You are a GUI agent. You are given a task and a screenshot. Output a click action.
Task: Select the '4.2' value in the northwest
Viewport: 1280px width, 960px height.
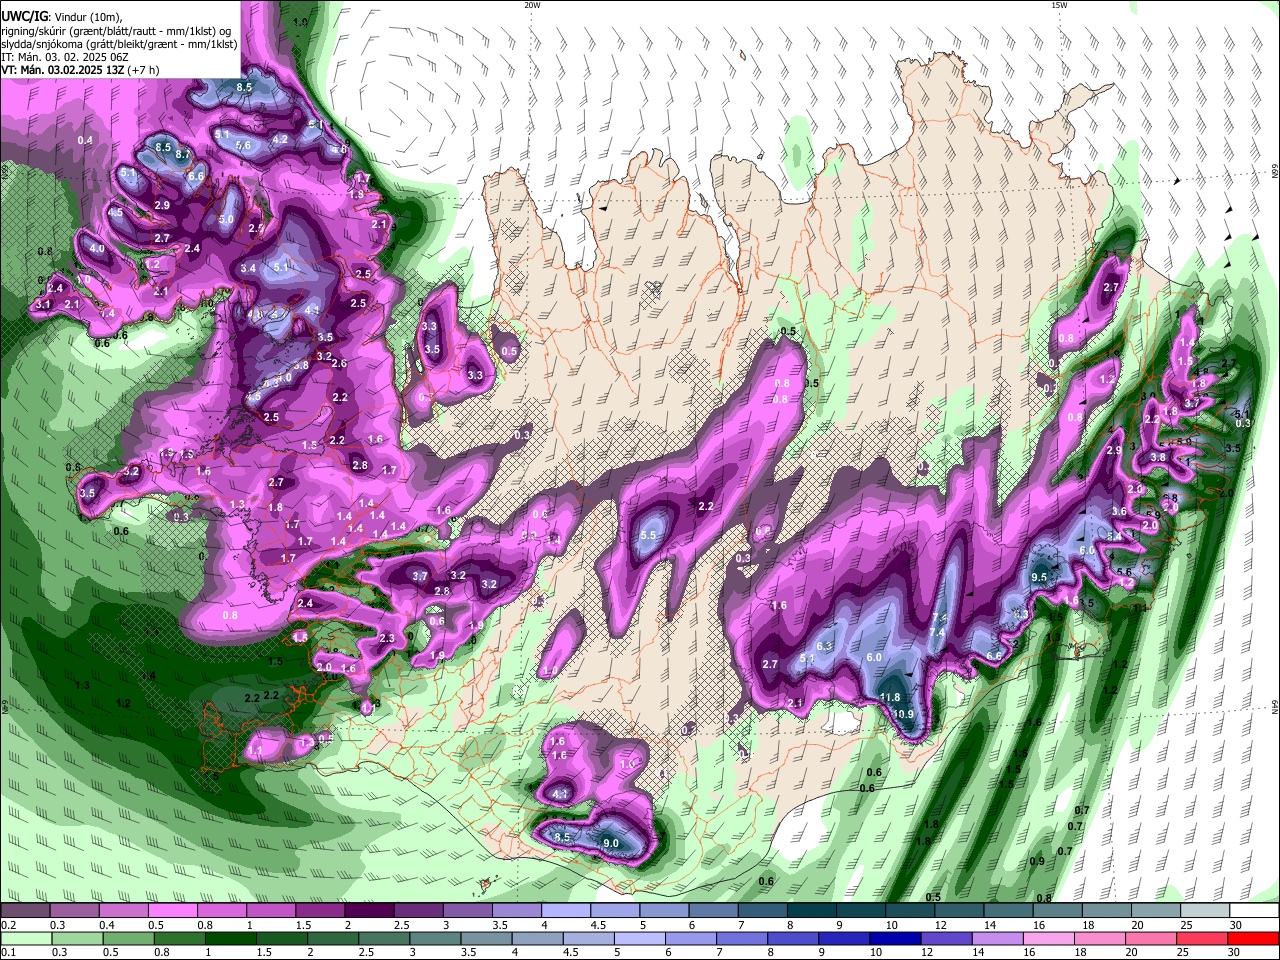coord(281,139)
